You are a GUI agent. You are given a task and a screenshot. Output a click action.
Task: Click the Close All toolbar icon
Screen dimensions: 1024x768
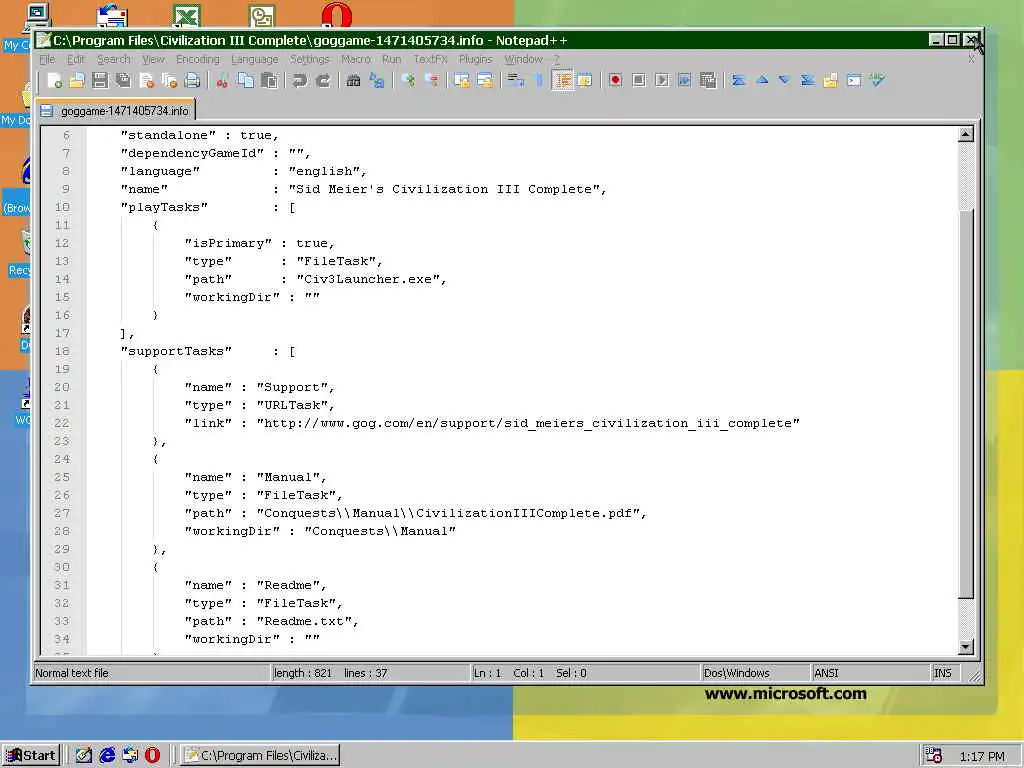tap(170, 80)
